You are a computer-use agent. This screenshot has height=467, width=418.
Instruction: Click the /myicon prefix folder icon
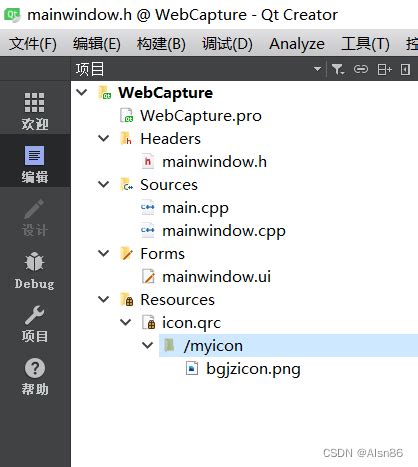169,345
